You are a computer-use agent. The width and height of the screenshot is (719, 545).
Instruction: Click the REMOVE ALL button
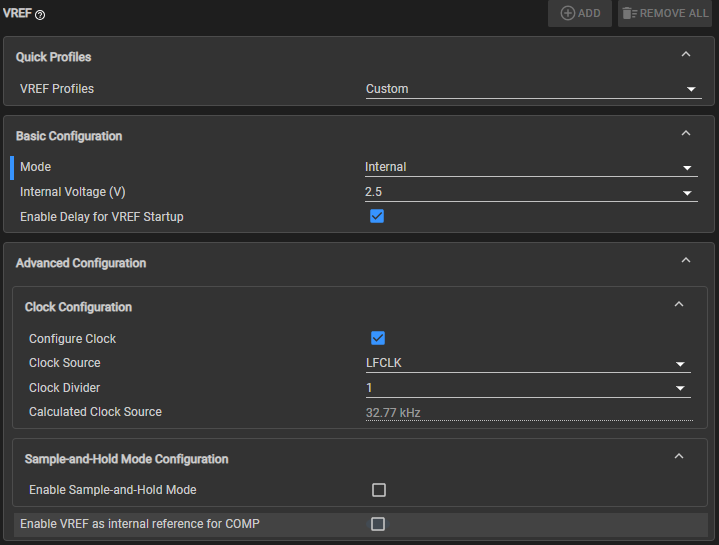point(665,13)
